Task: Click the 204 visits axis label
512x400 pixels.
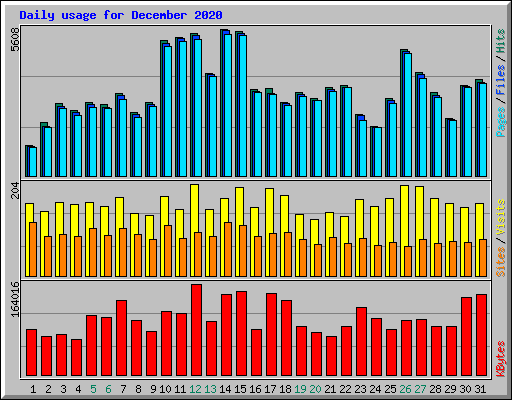Action: [15, 190]
